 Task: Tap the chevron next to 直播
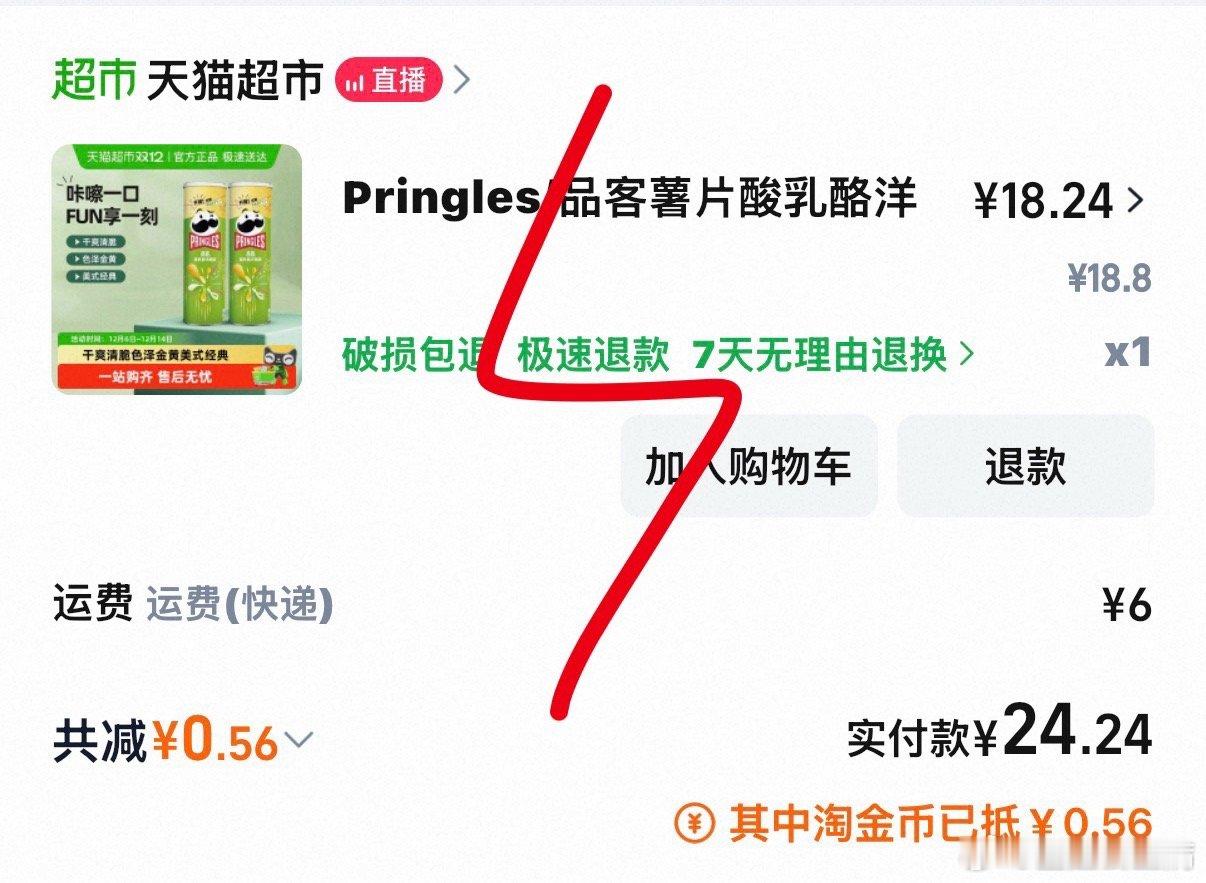point(461,80)
